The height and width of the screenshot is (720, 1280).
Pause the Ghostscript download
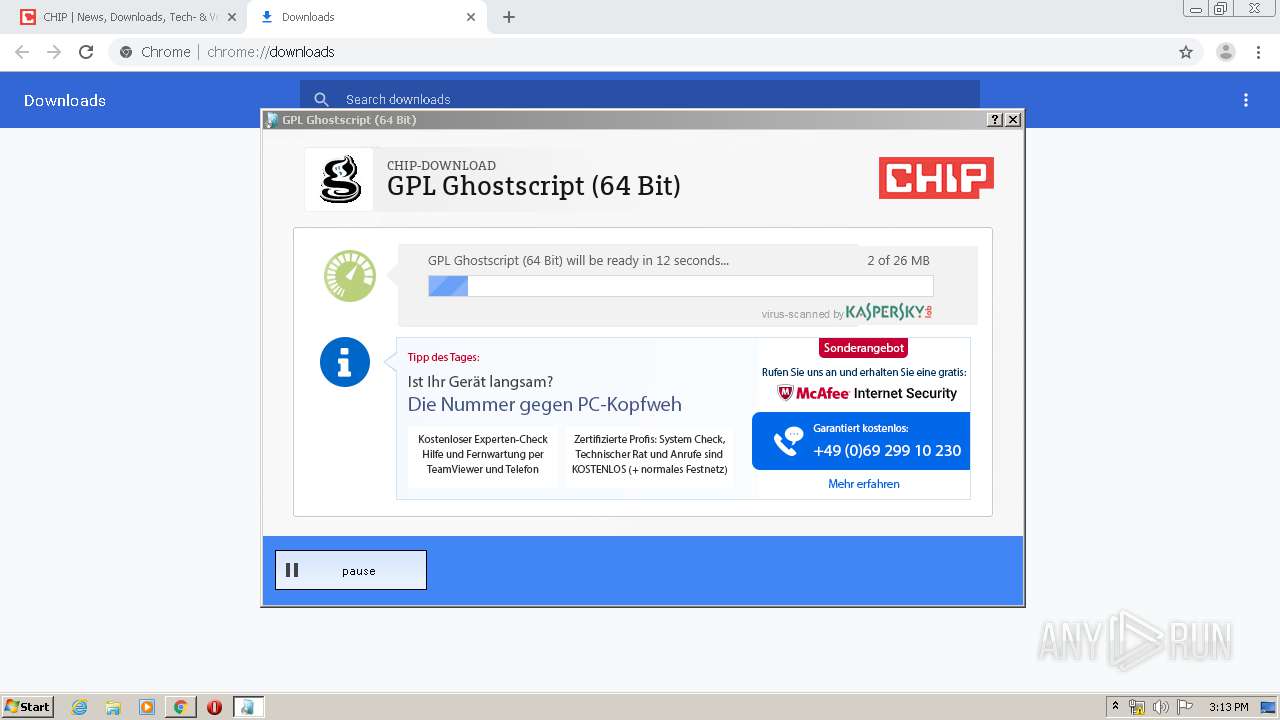(x=351, y=570)
